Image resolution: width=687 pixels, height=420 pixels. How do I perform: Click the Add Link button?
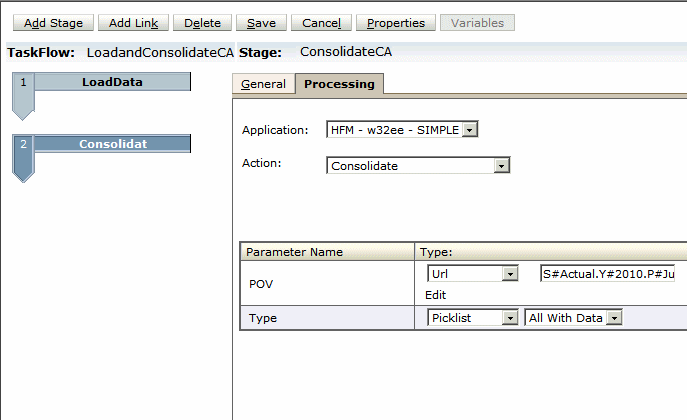pos(133,23)
